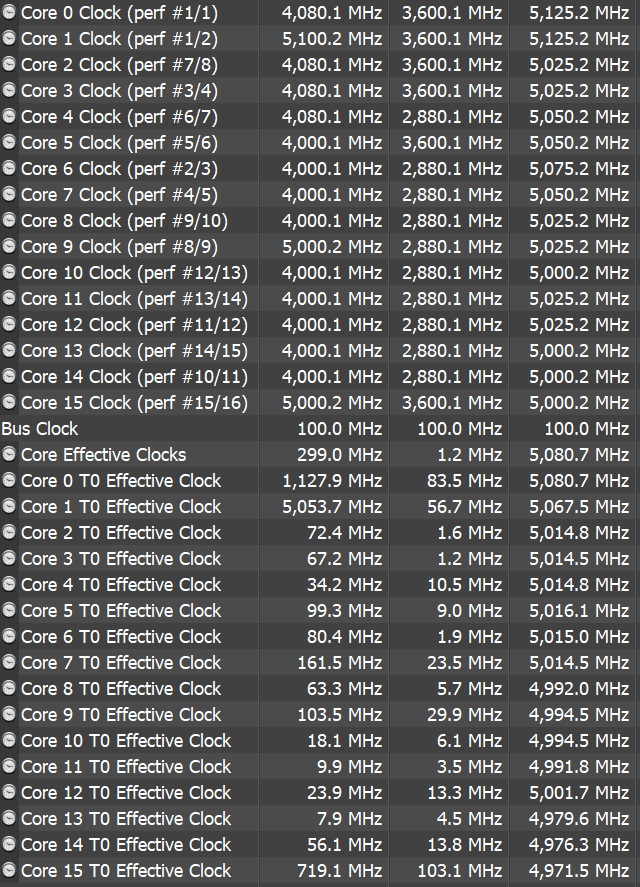Click icon beside Core 15 T0 Effective Clock
The image size is (640, 887).
point(8,871)
